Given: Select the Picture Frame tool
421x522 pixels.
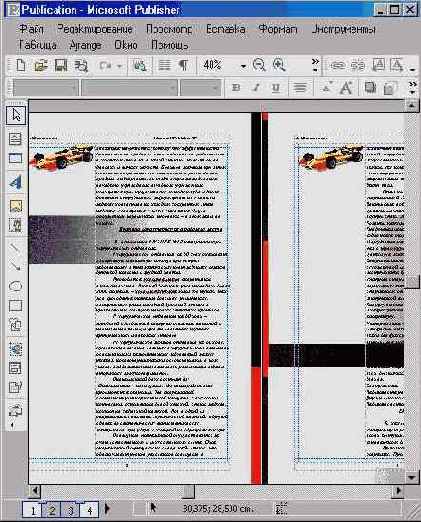Looking at the screenshot, I should (16, 206).
